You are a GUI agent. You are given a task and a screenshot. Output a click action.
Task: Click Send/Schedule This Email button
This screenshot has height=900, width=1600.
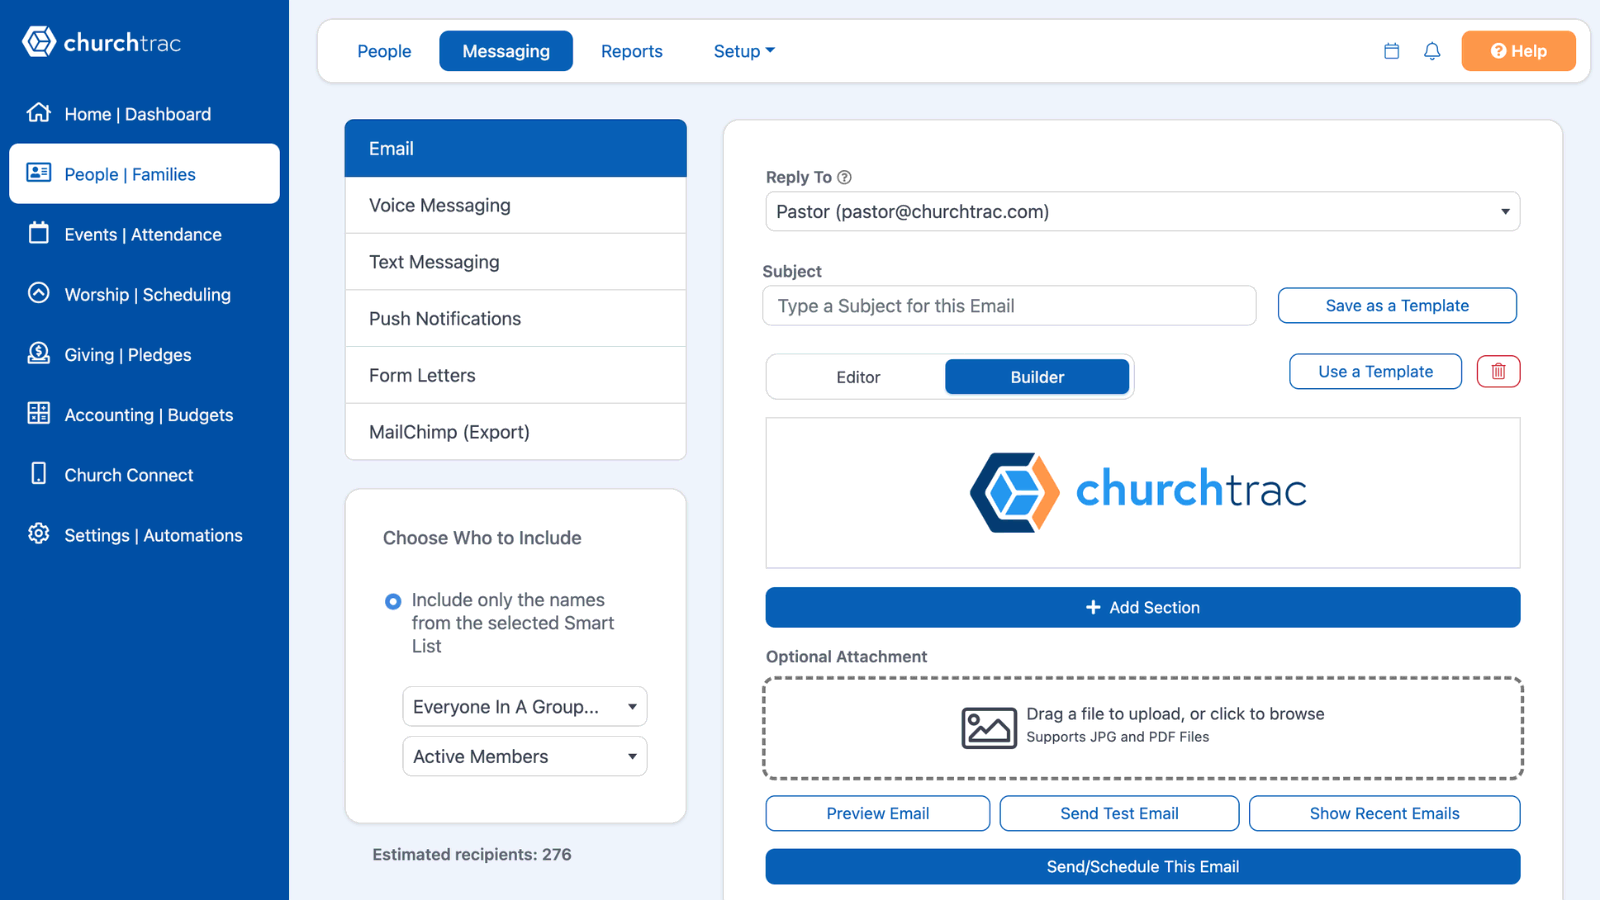1143,866
